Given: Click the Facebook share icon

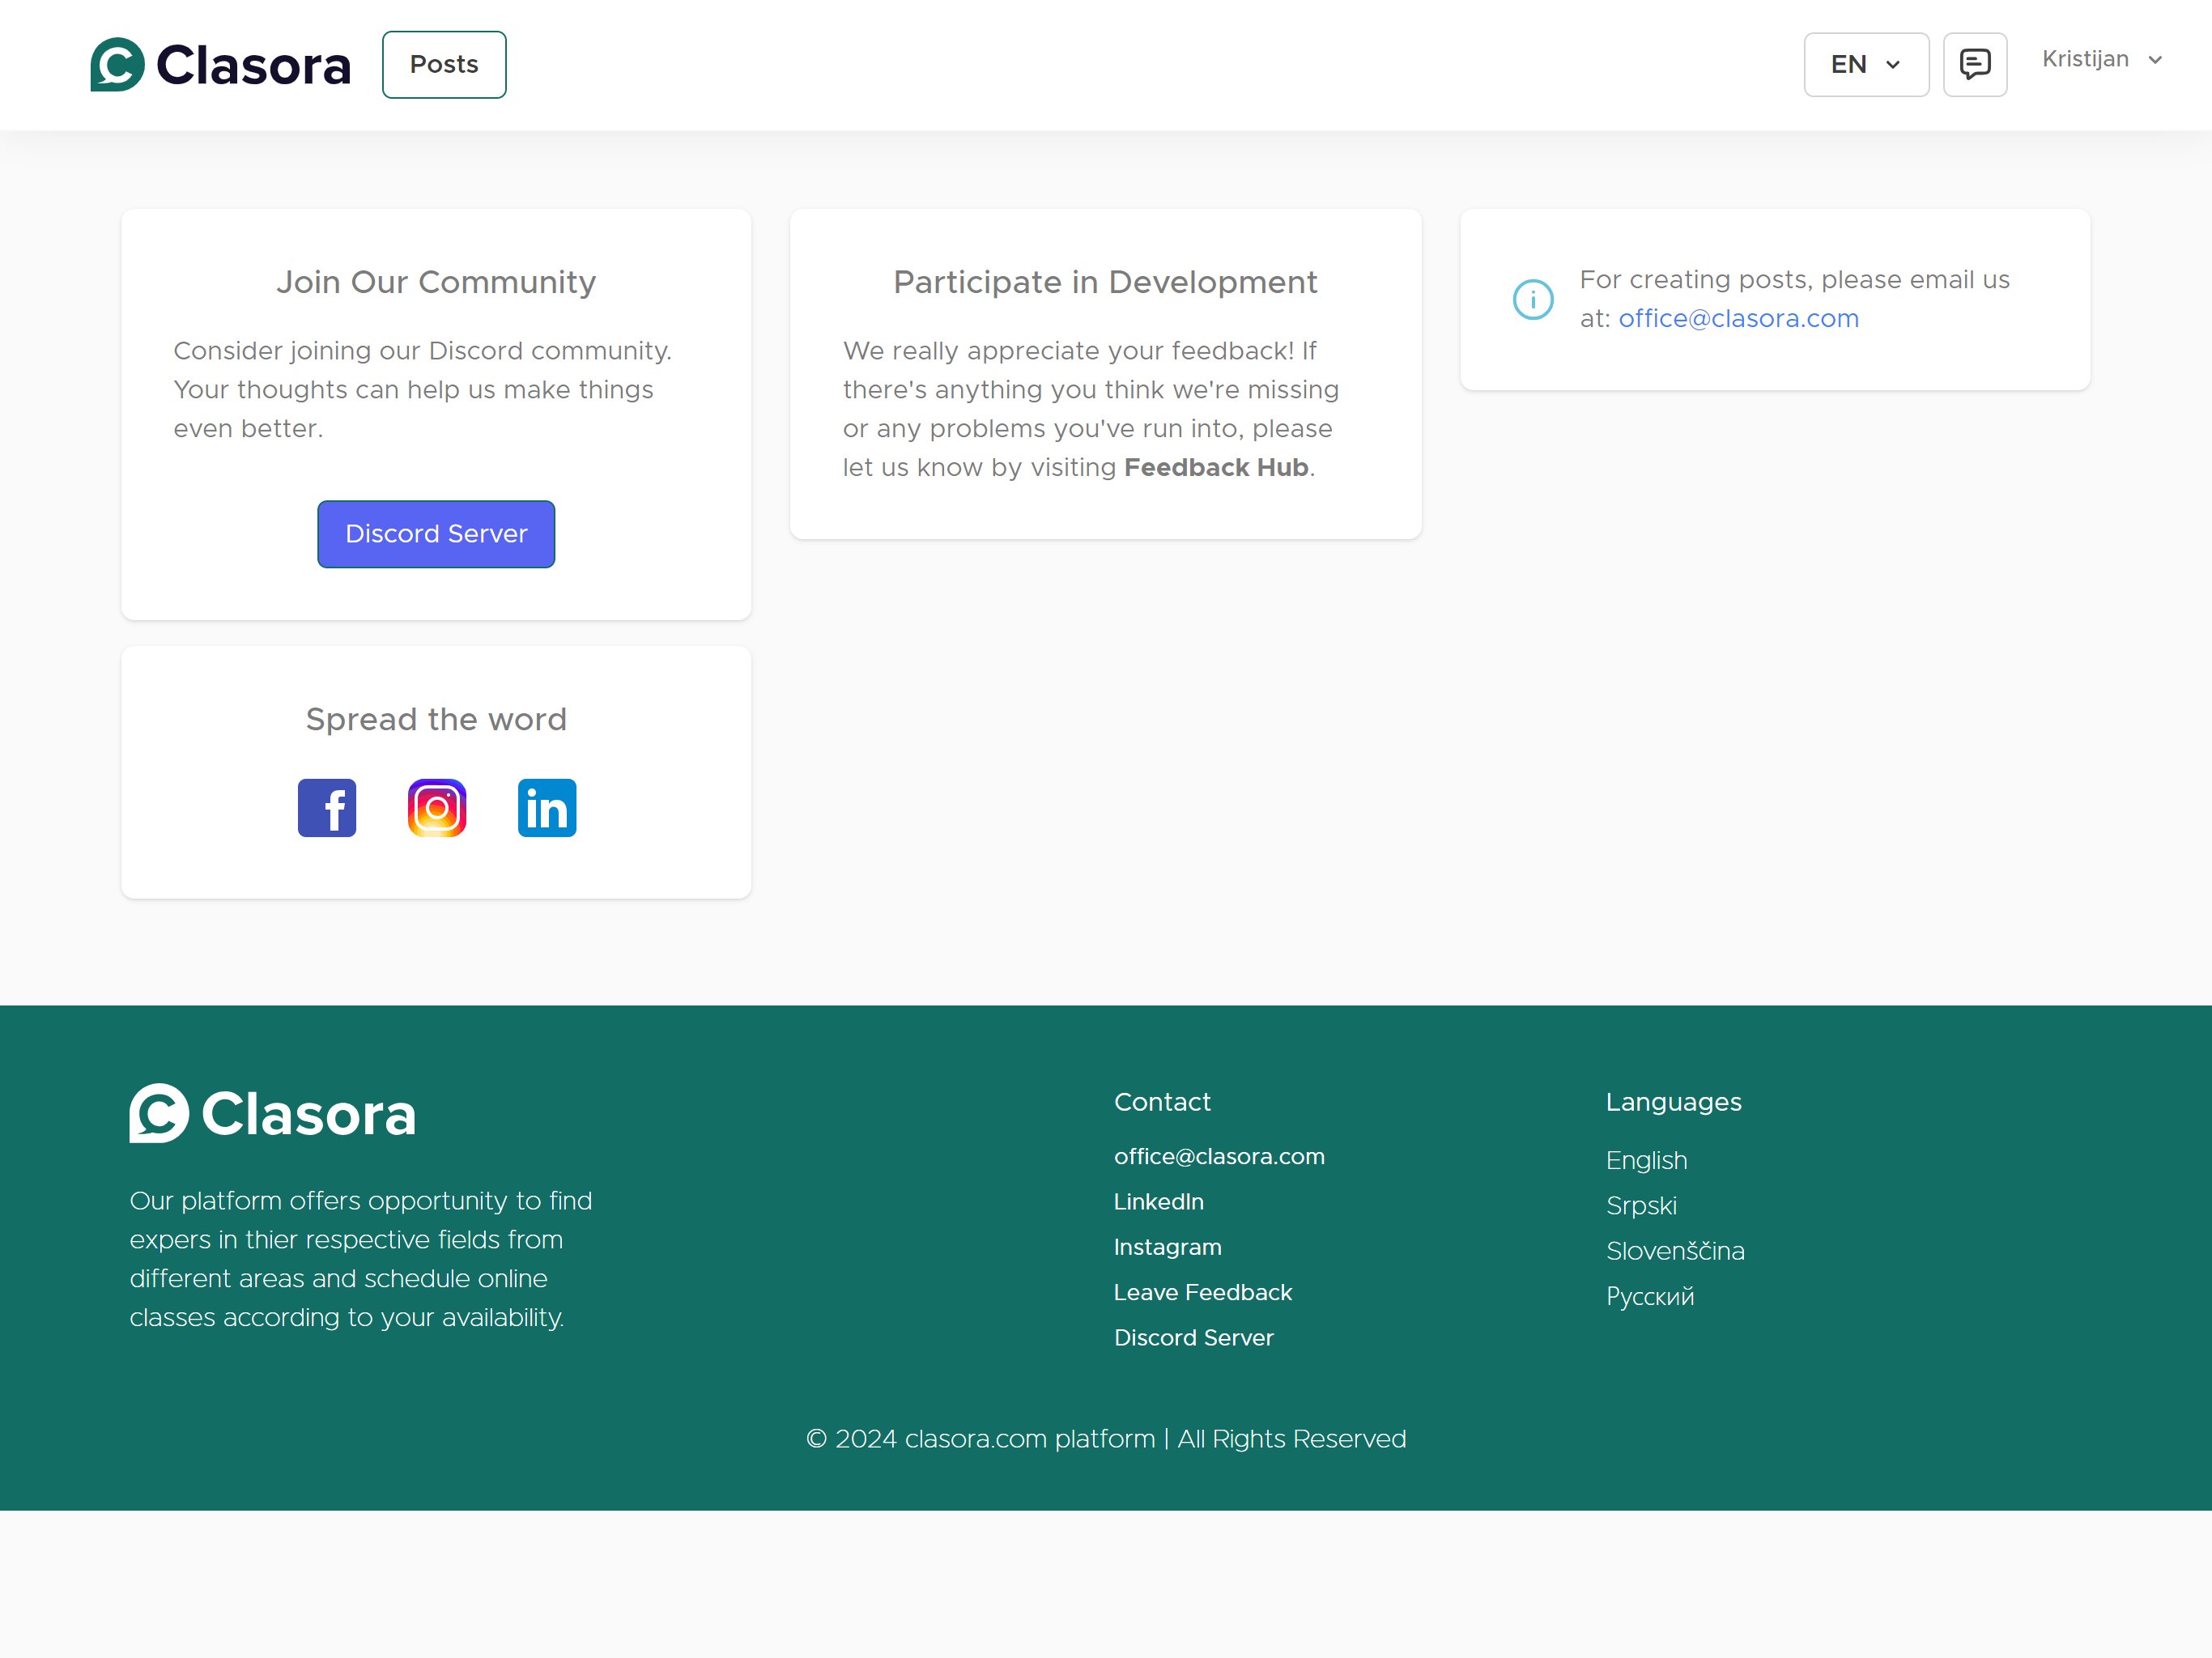Looking at the screenshot, I should [x=327, y=807].
